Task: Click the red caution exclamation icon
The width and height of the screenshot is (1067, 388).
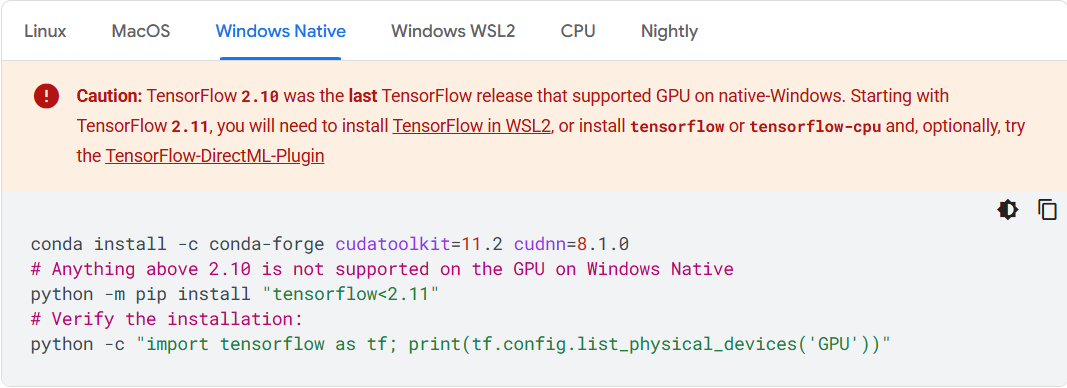Action: (x=46, y=97)
